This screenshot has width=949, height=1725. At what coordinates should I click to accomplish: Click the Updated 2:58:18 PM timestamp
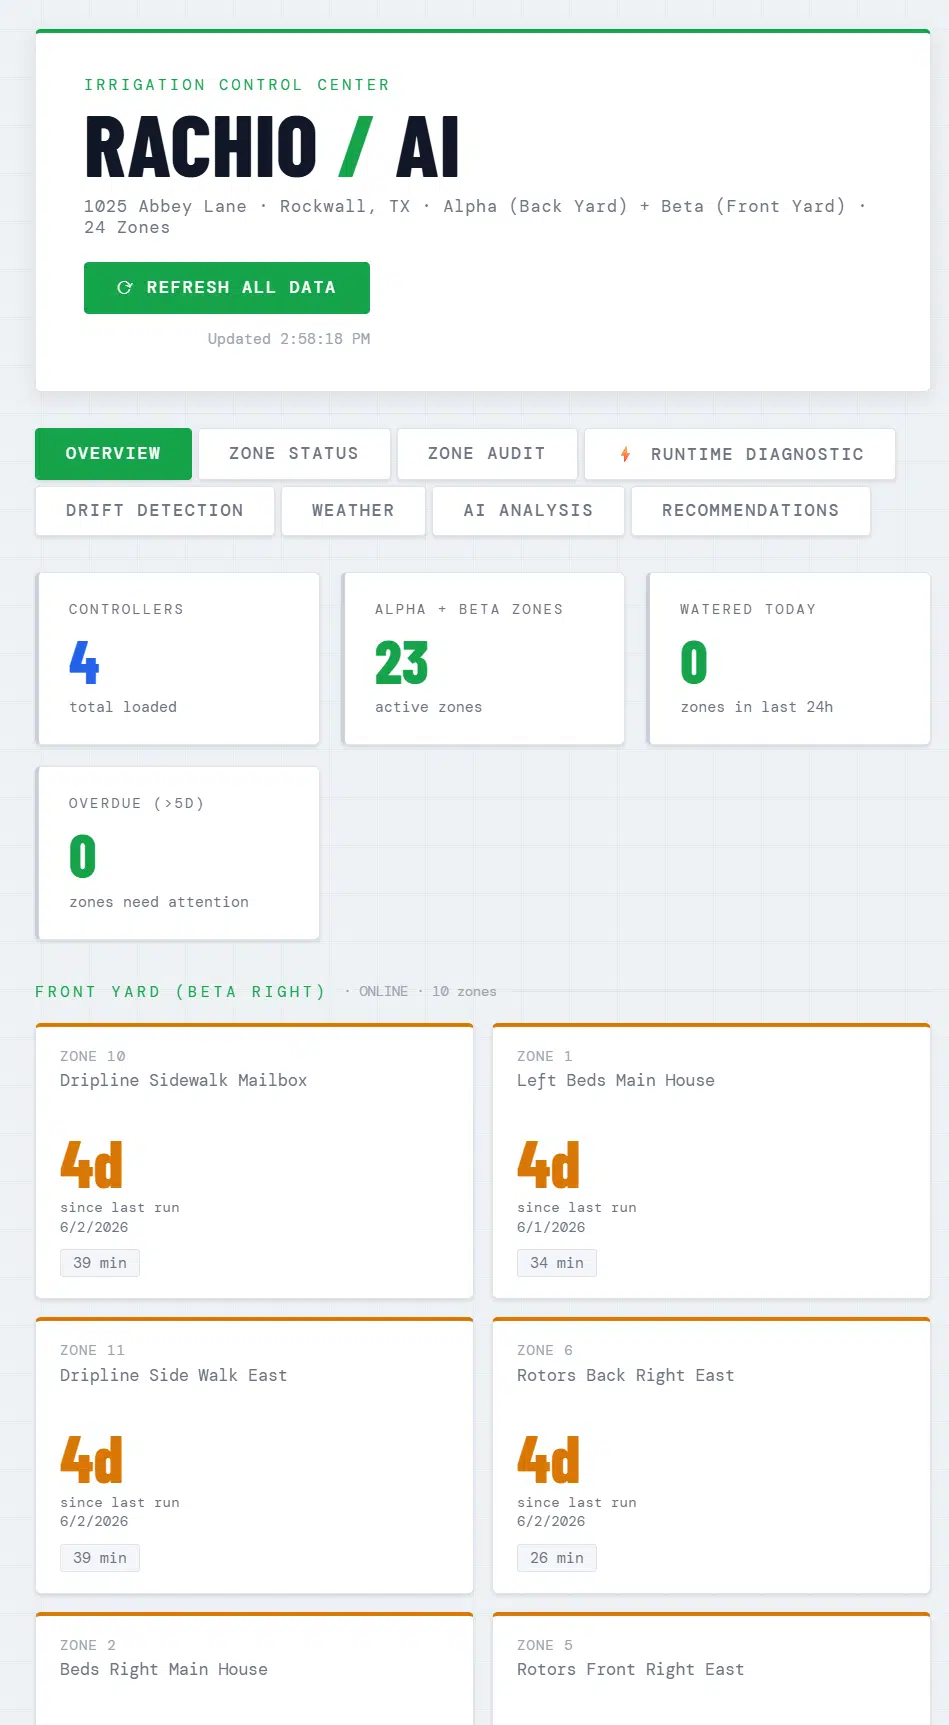[x=289, y=339]
